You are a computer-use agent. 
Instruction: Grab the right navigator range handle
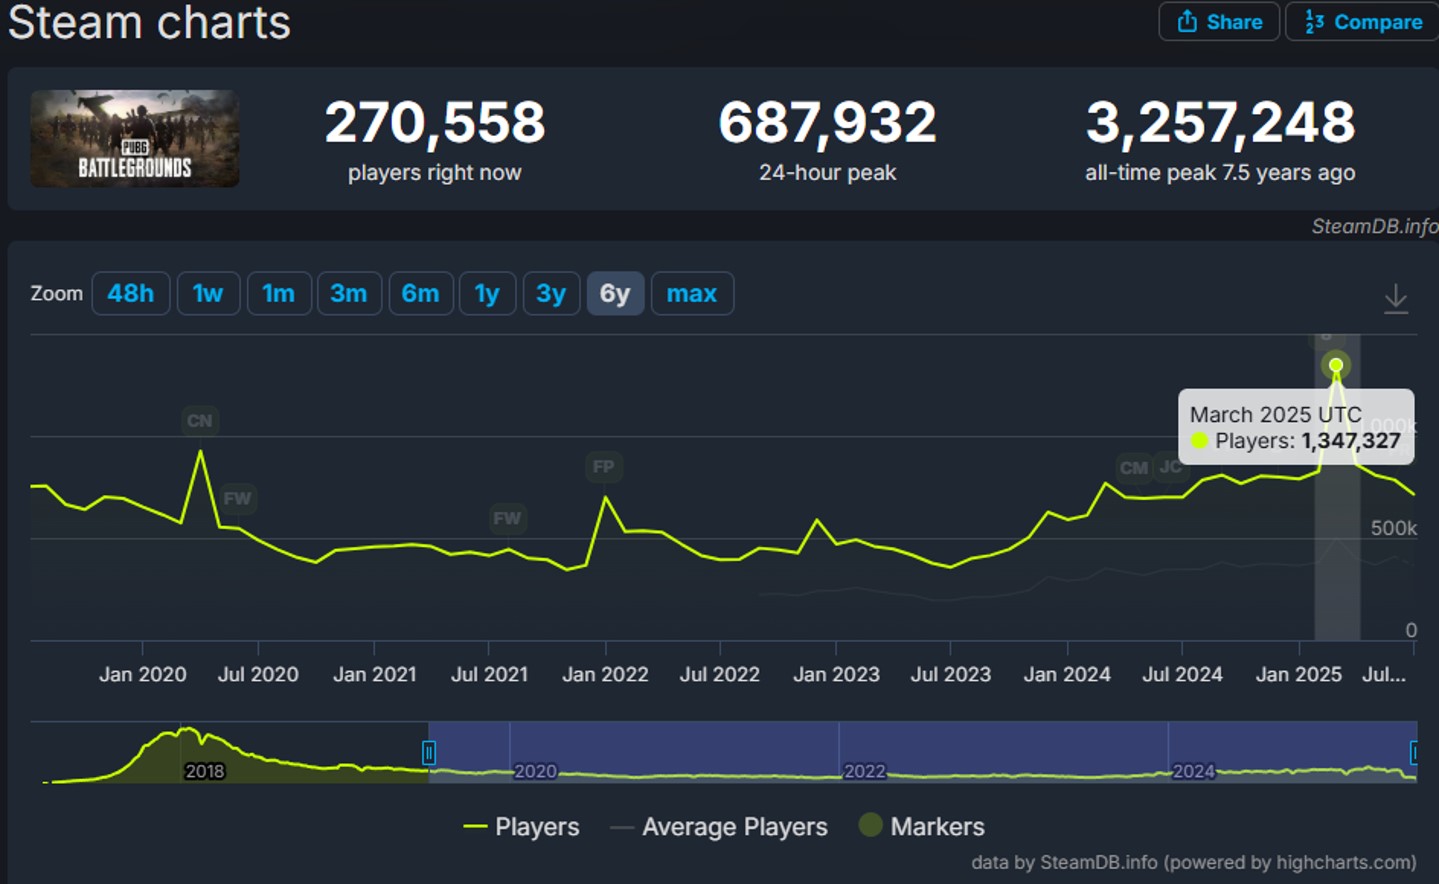(1415, 752)
